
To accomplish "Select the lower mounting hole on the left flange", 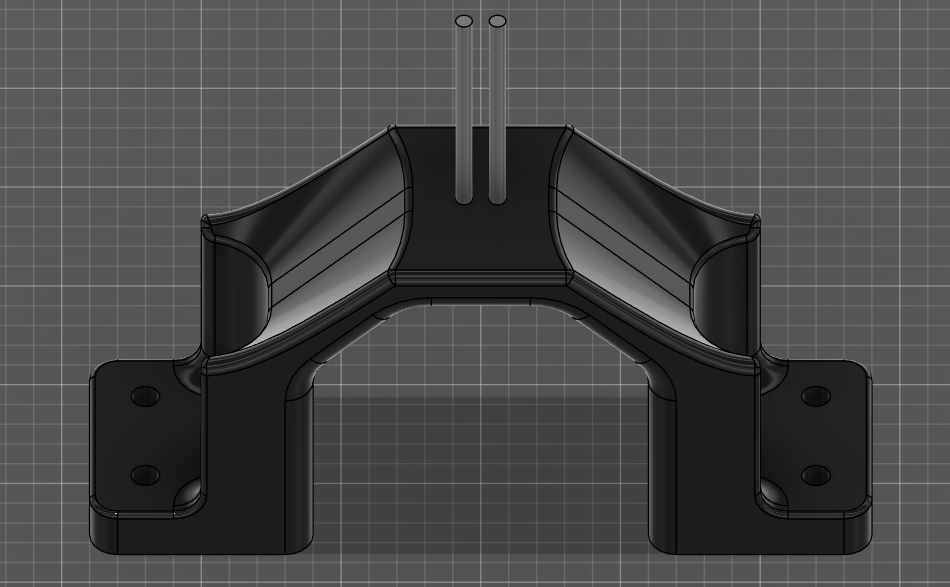I will (x=145, y=474).
